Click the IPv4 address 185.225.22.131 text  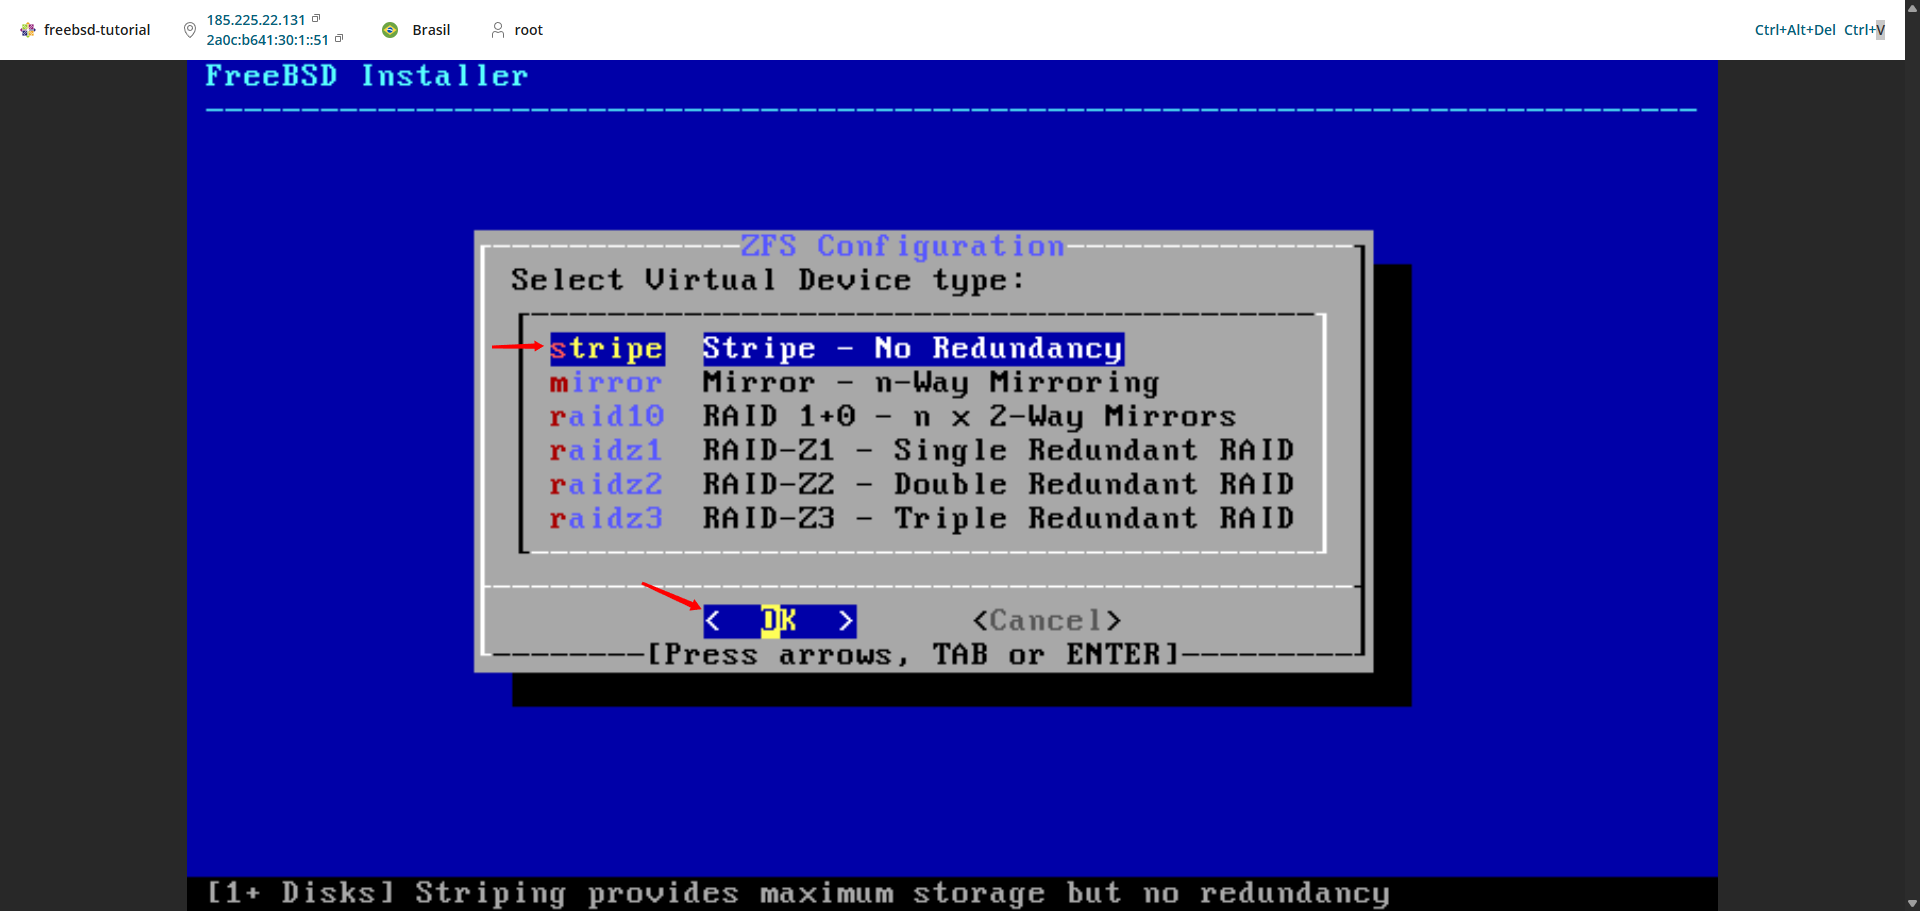coord(256,20)
